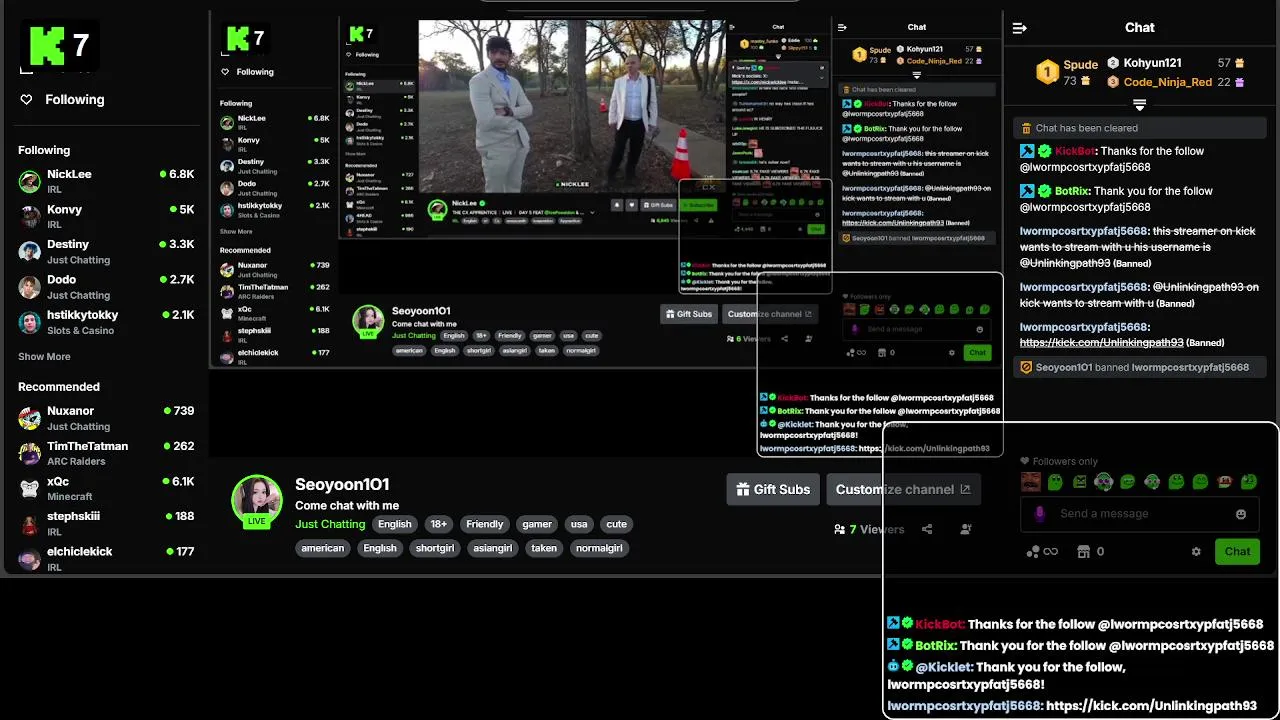Viewport: 1280px width, 720px height.
Task: Insert the purple-sunglasses headphones emote
Action: (x=1103, y=482)
